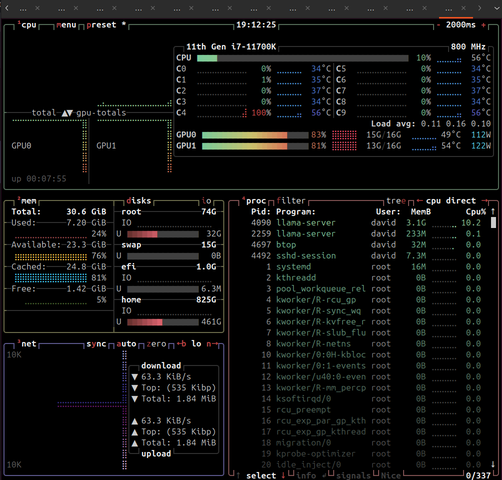Increase update interval with the plus sign

tap(483, 25)
